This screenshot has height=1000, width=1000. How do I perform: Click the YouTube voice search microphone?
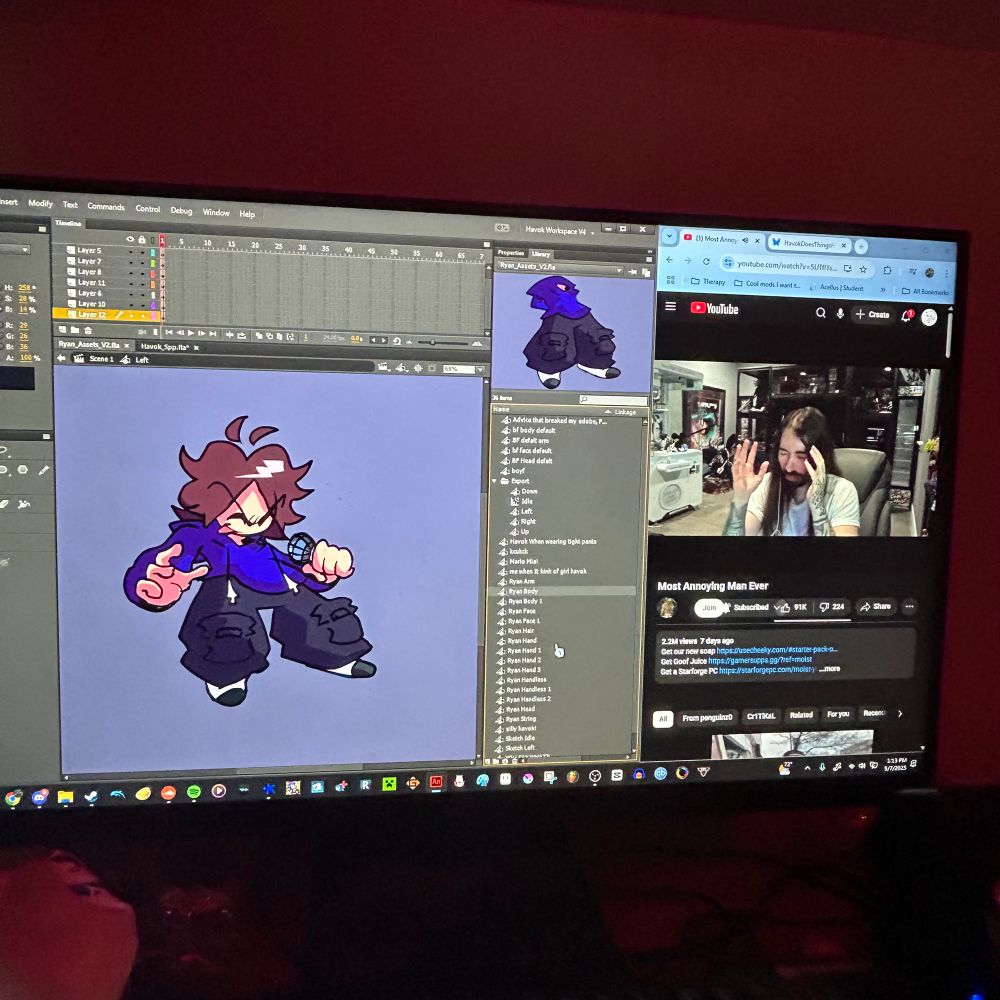coord(841,313)
